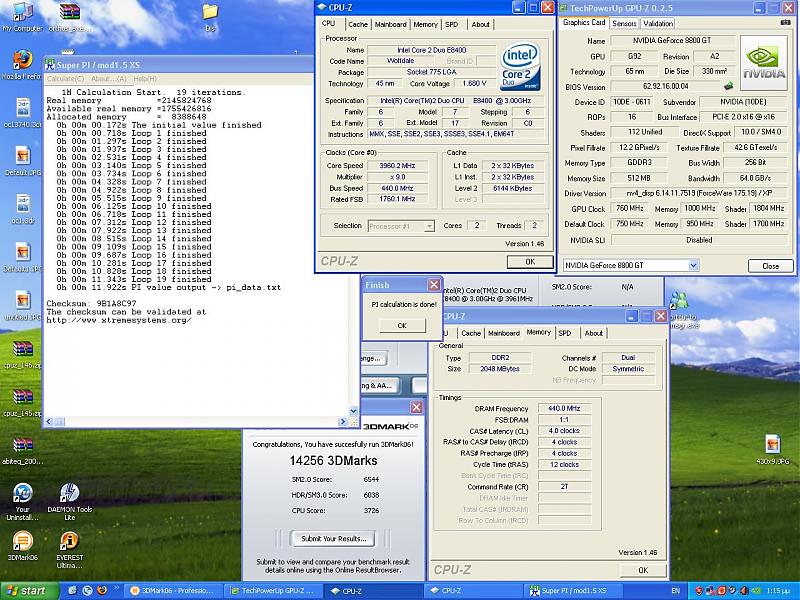Click Close button in GPU-Z window
800x600 pixels.
pyautogui.click(x=770, y=266)
